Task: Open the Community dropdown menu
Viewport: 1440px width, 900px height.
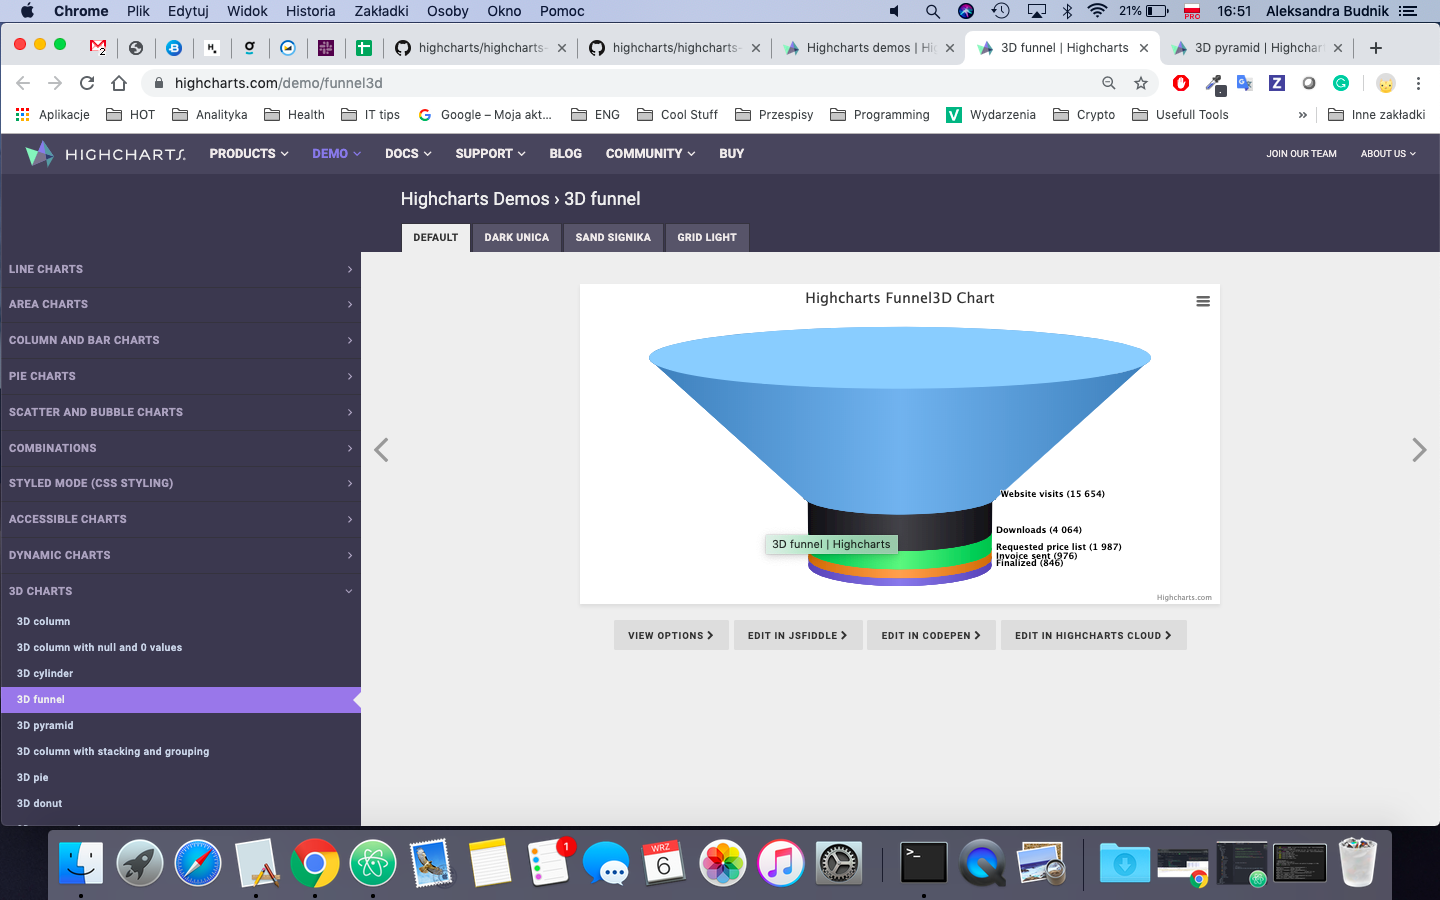Action: (650, 154)
